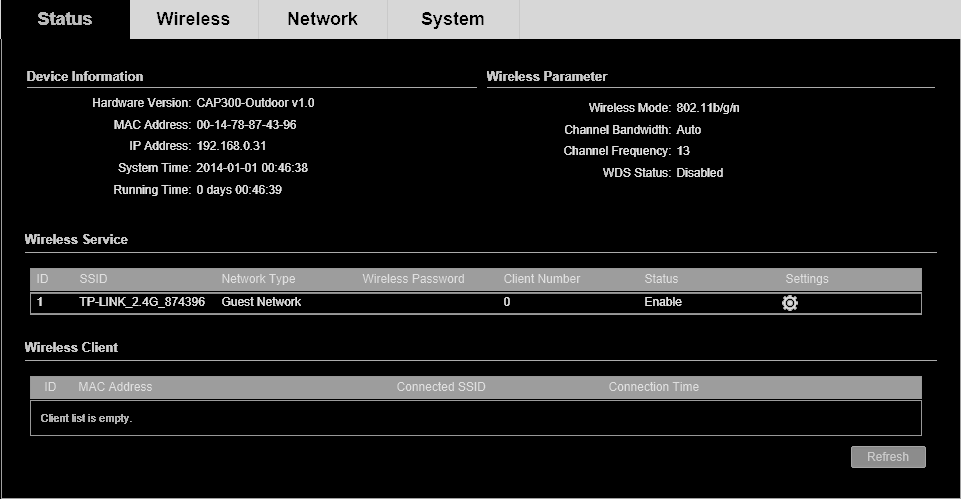
Task: Click the Client Number column header
Action: [542, 278]
